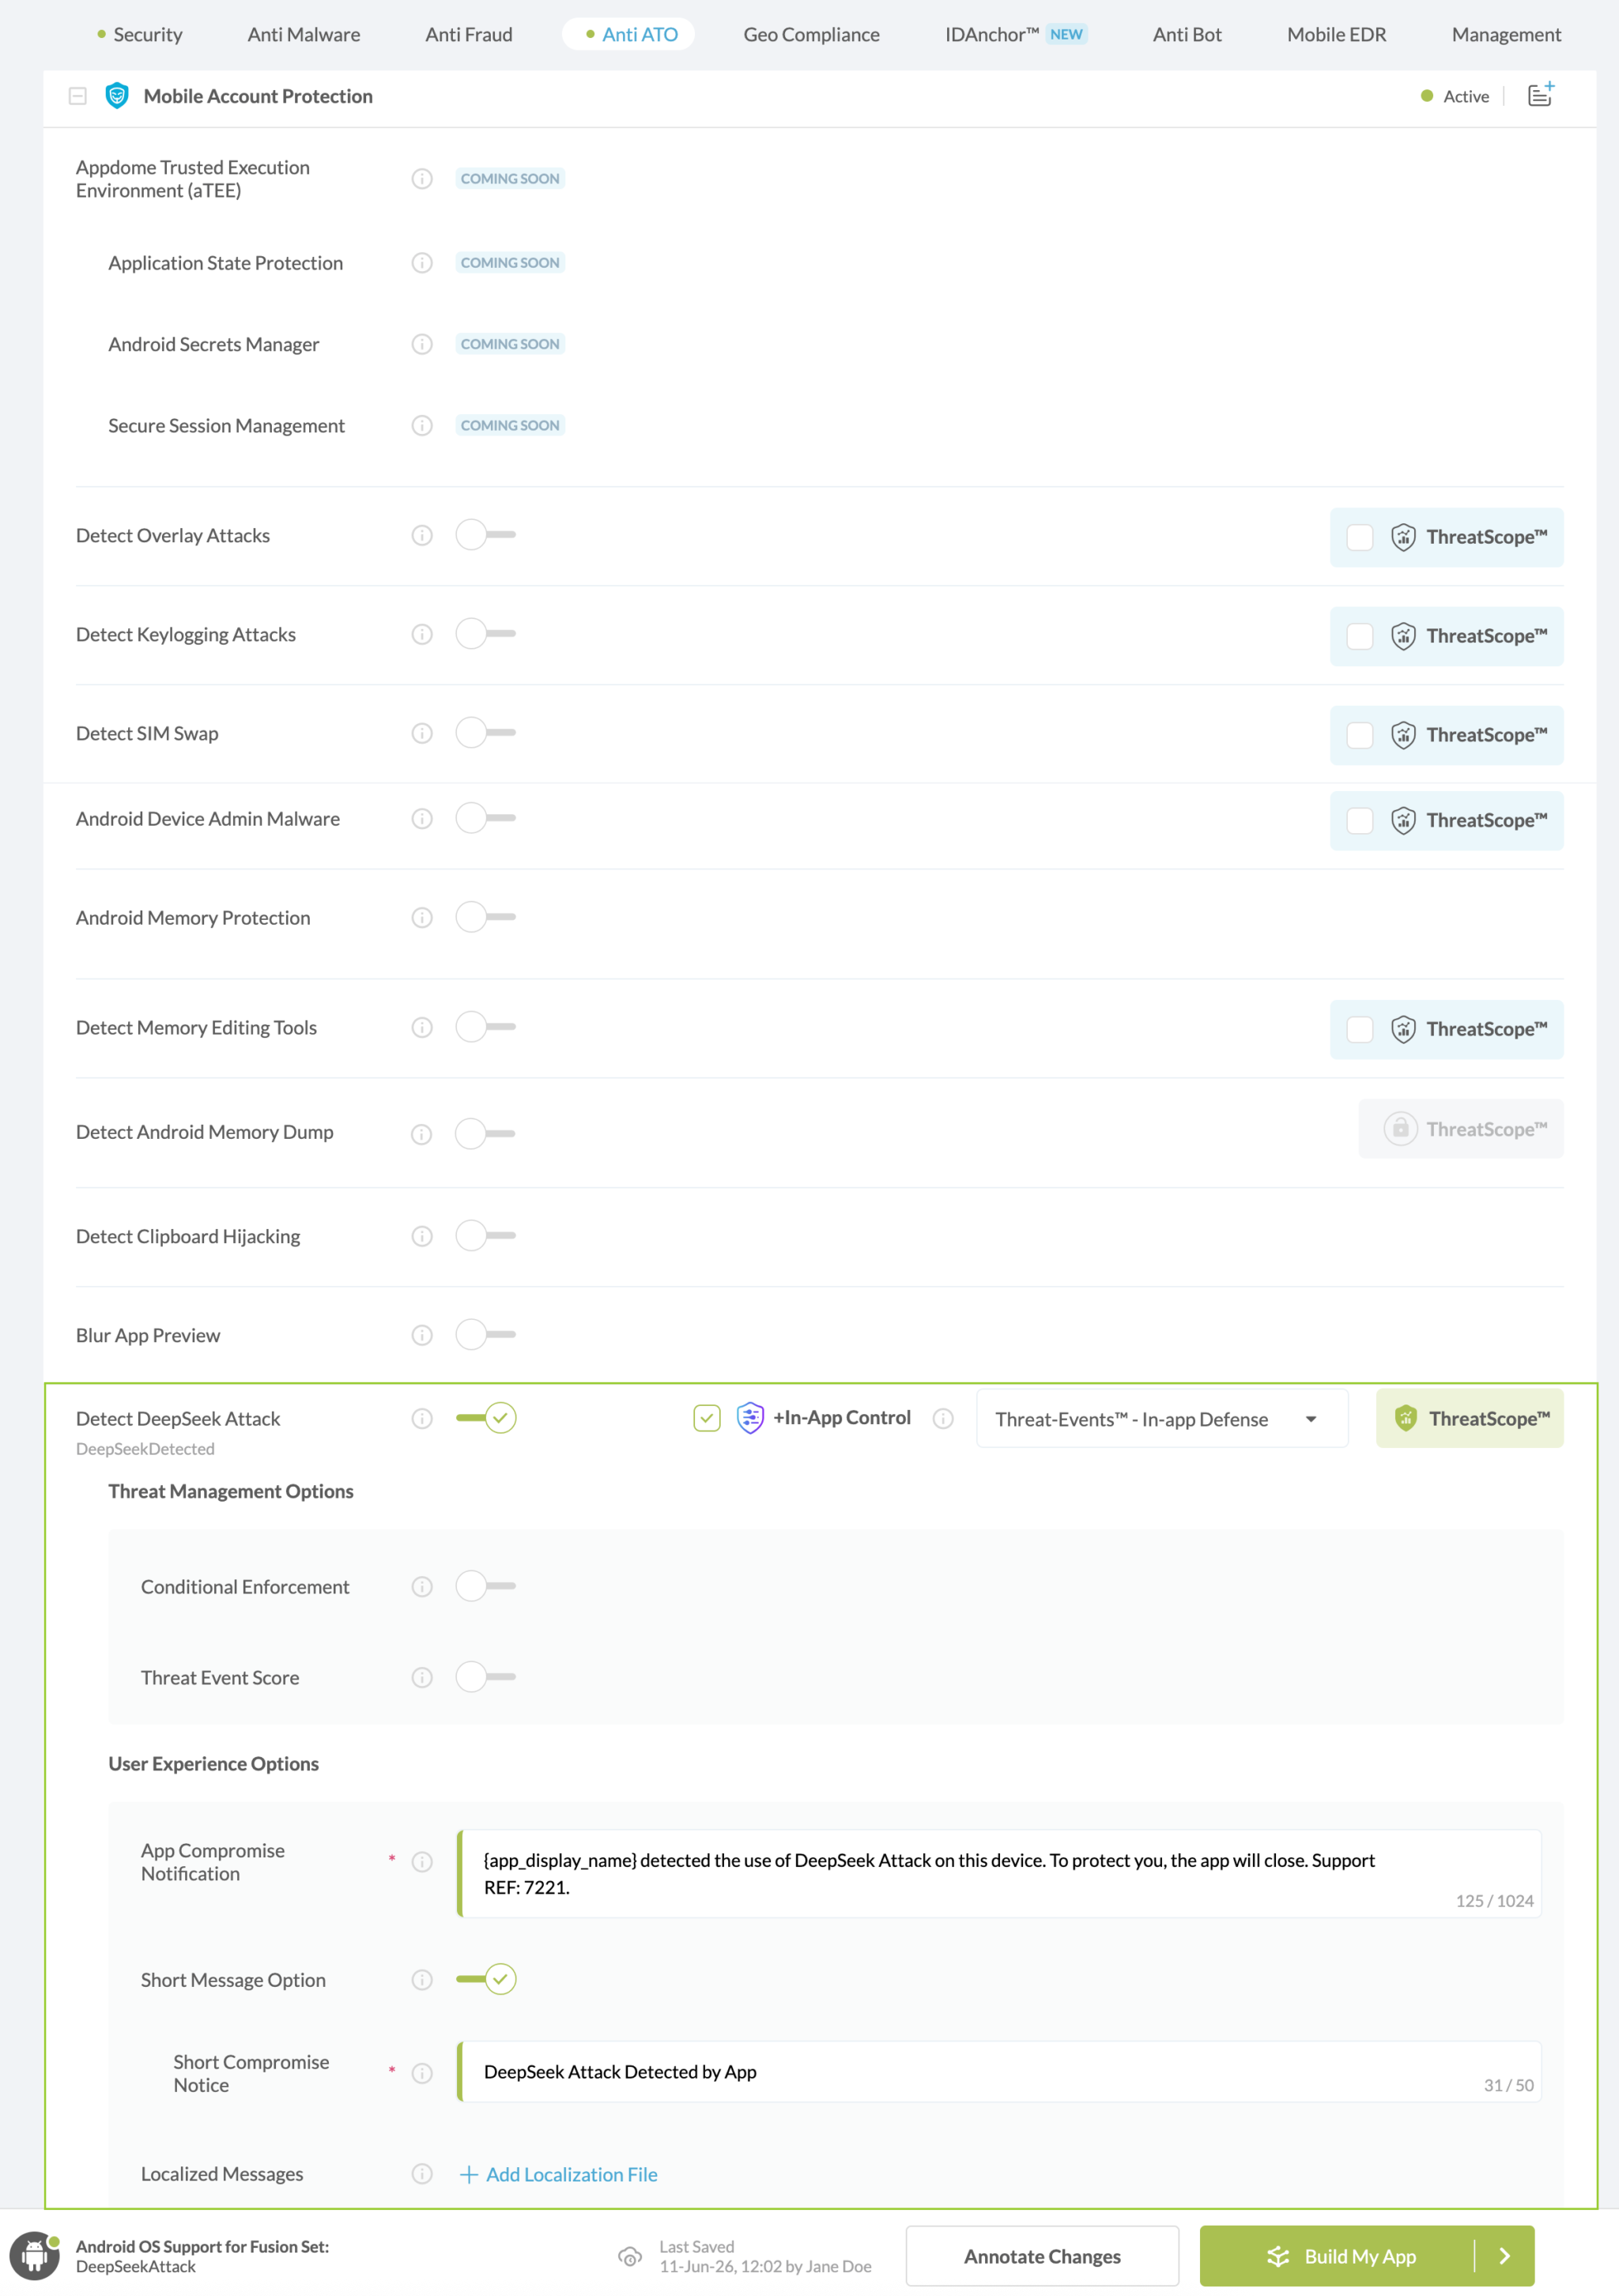Click the Annotate Changes button

pyautogui.click(x=1042, y=2257)
